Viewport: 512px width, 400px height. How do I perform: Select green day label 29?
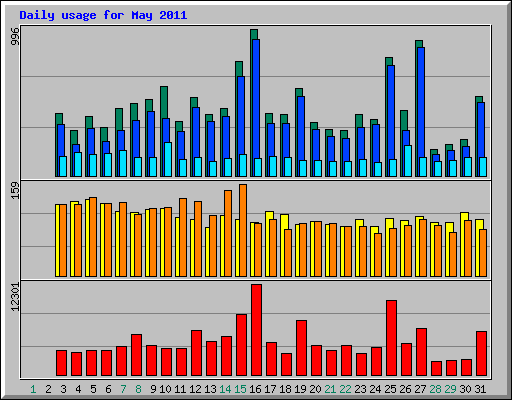(450, 389)
